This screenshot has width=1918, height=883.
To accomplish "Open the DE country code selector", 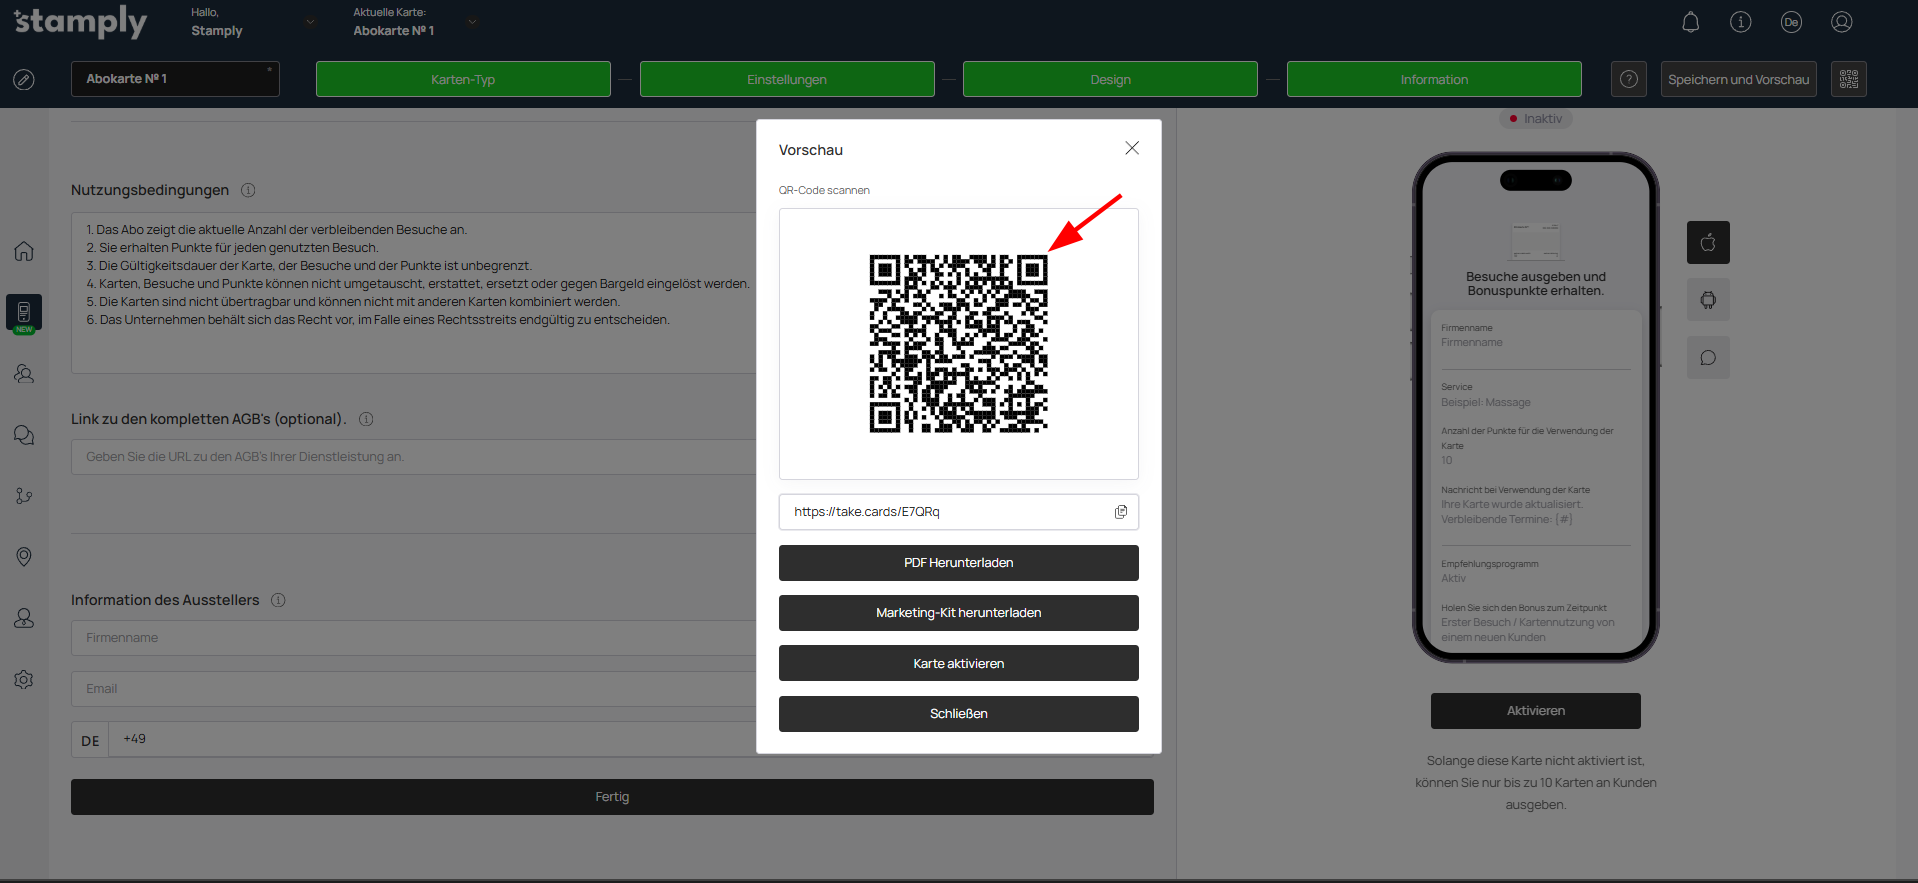I will pos(90,740).
